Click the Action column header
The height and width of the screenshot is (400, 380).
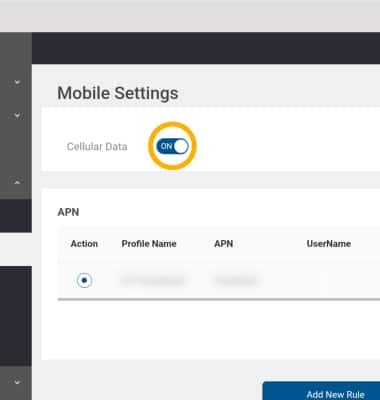pos(84,244)
